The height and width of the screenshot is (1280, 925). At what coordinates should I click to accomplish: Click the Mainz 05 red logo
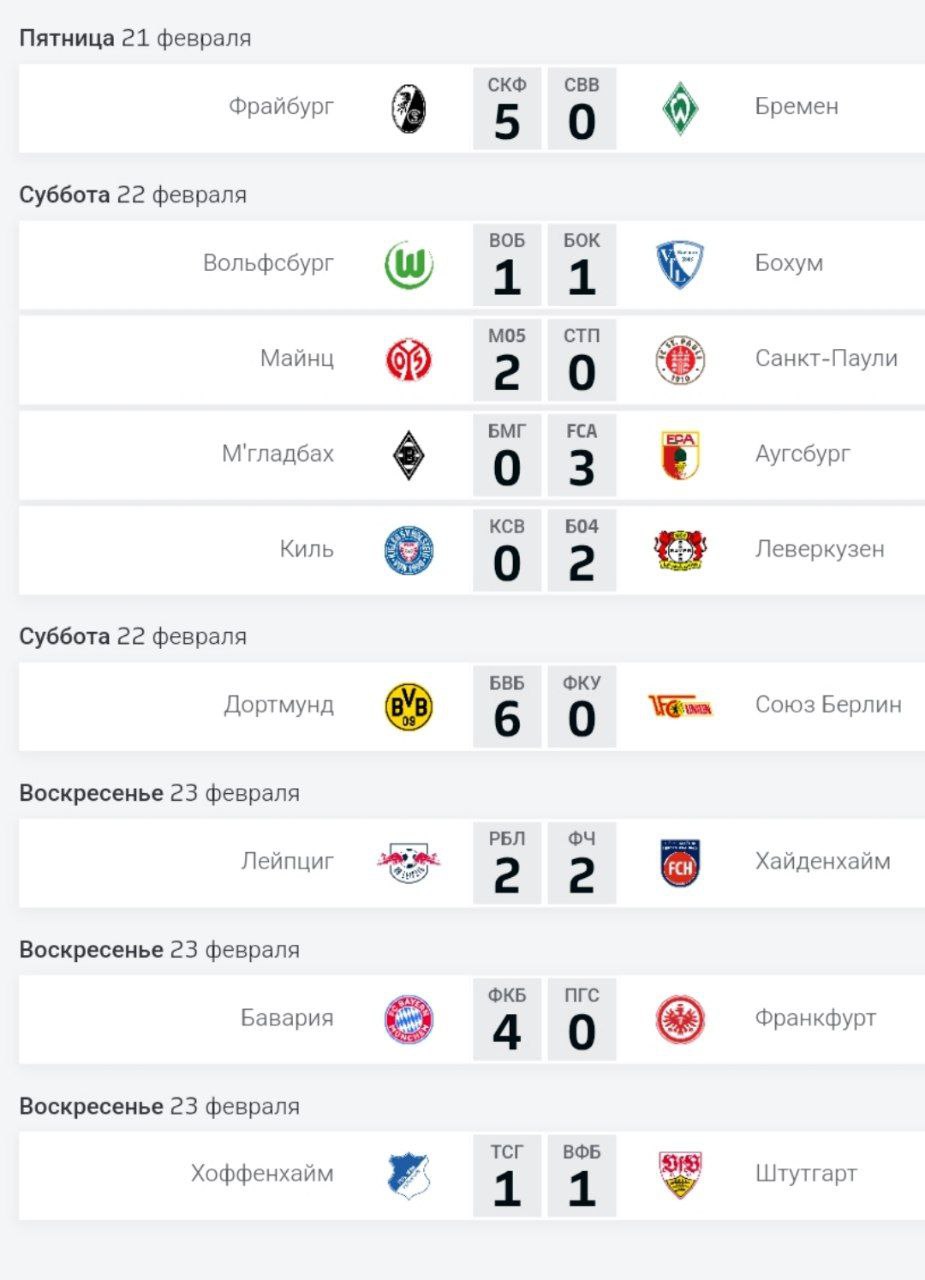coord(409,361)
